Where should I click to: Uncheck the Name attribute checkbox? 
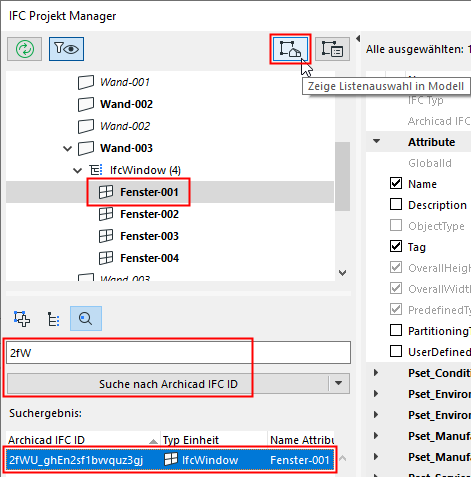[x=396, y=183]
